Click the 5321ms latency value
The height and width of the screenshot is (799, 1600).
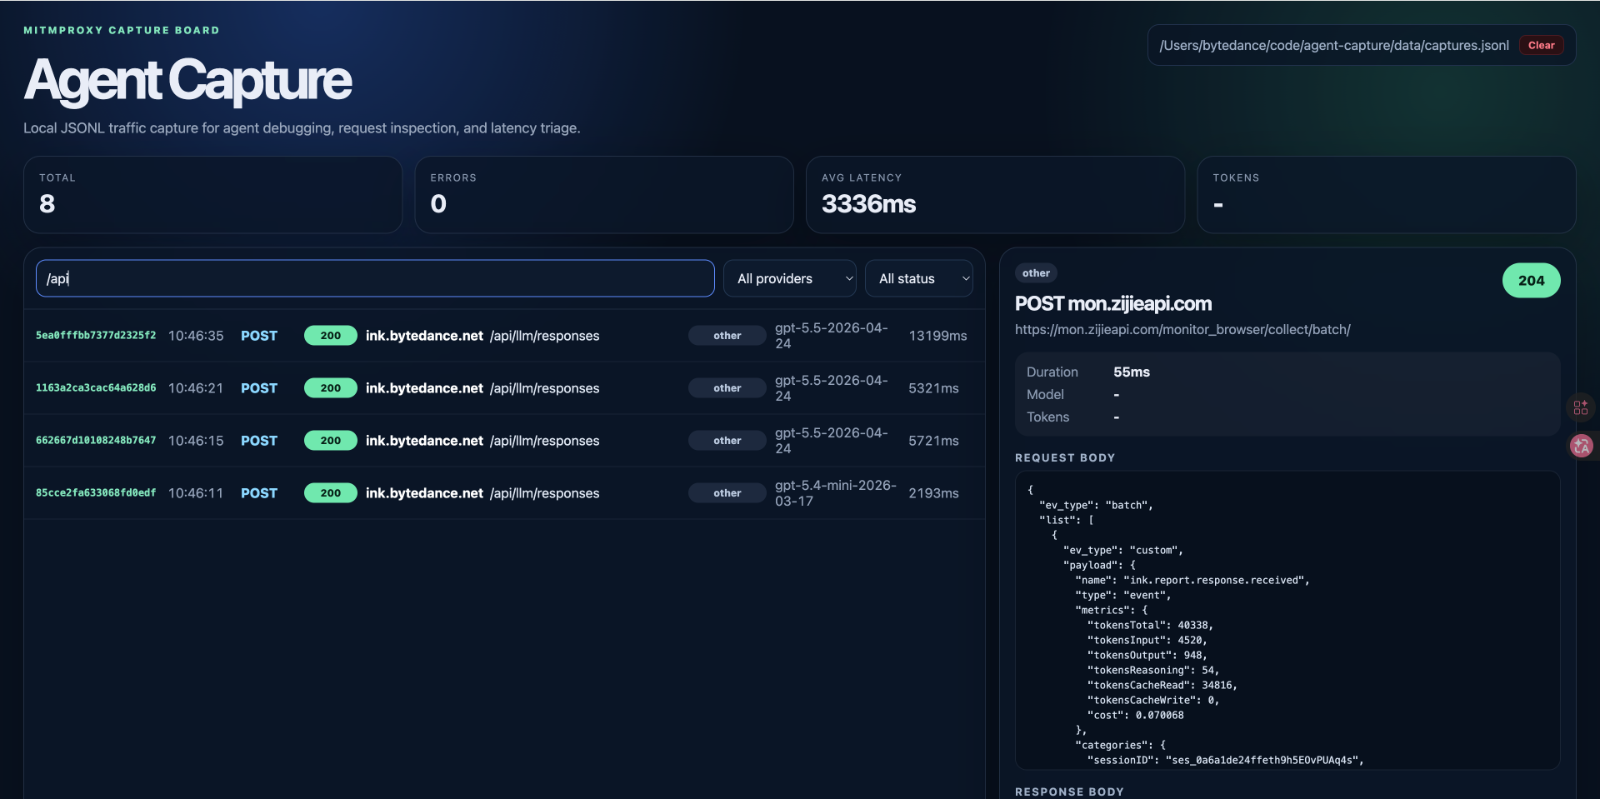coord(934,388)
